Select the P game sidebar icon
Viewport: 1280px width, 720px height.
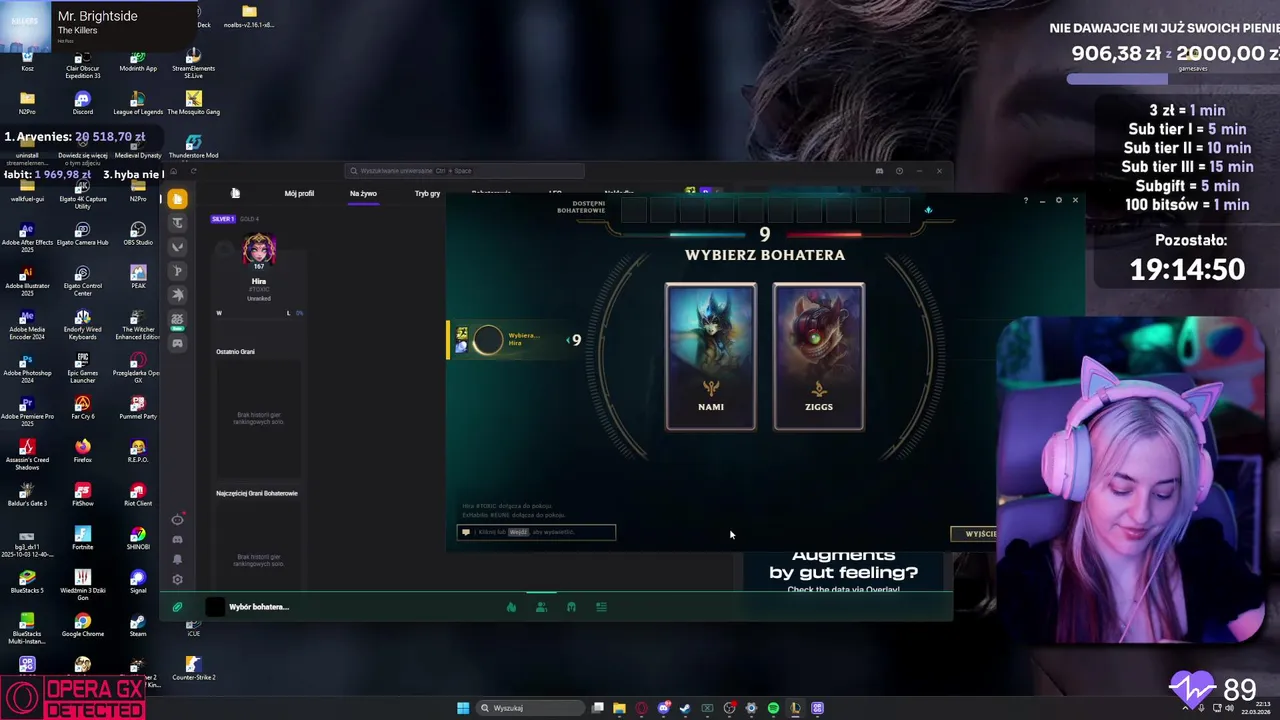(x=177, y=271)
